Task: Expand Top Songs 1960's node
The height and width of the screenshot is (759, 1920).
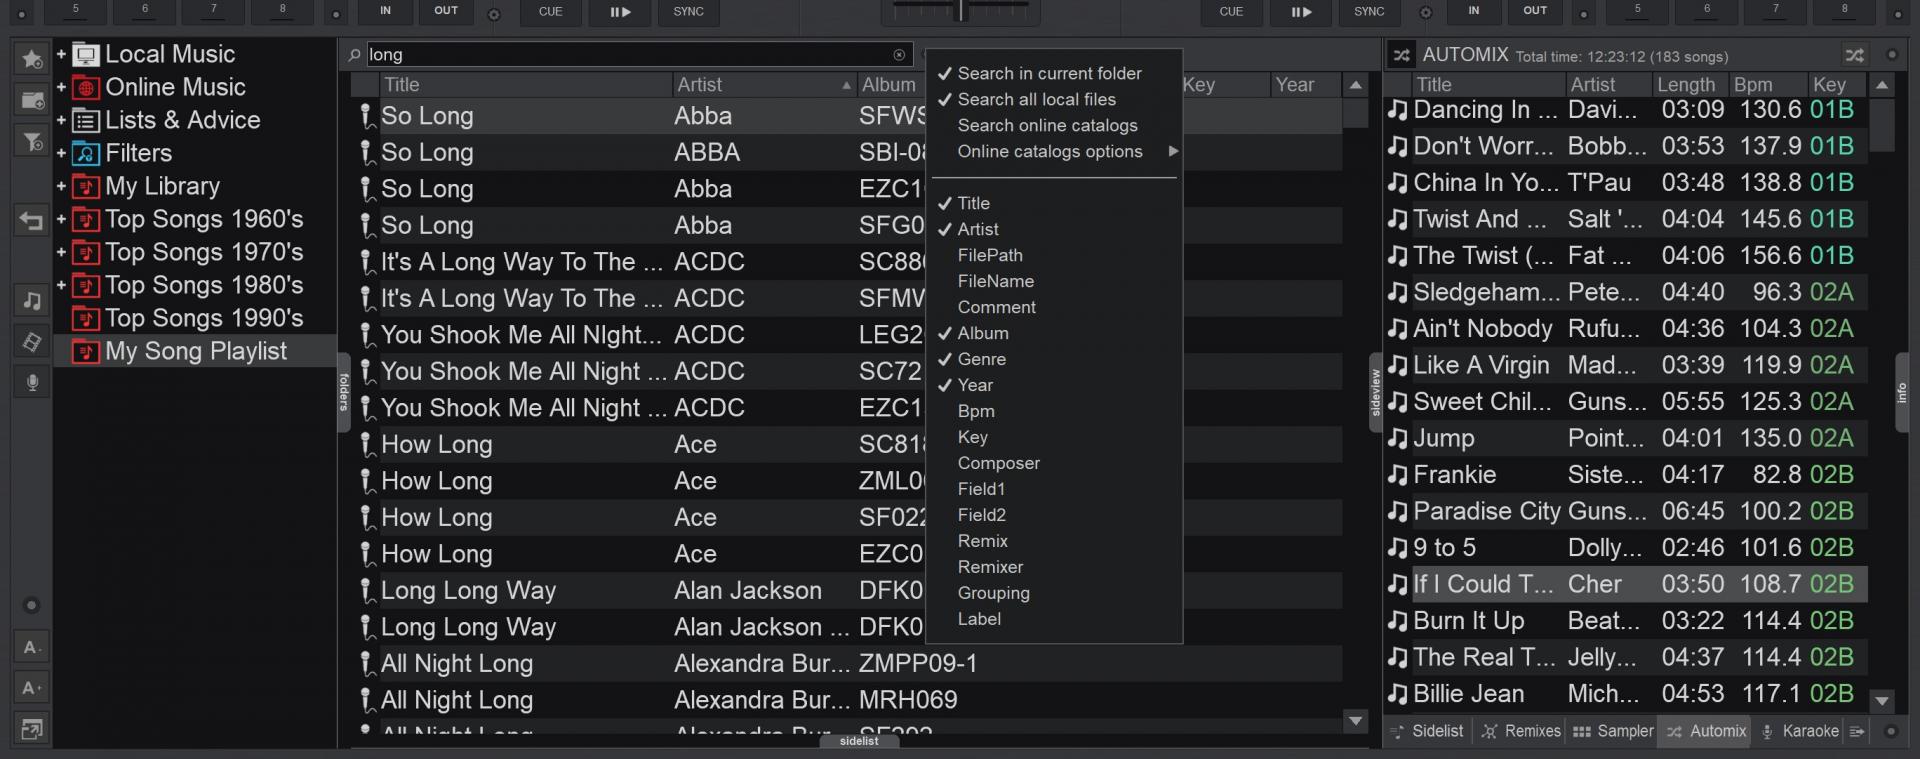Action: point(61,220)
